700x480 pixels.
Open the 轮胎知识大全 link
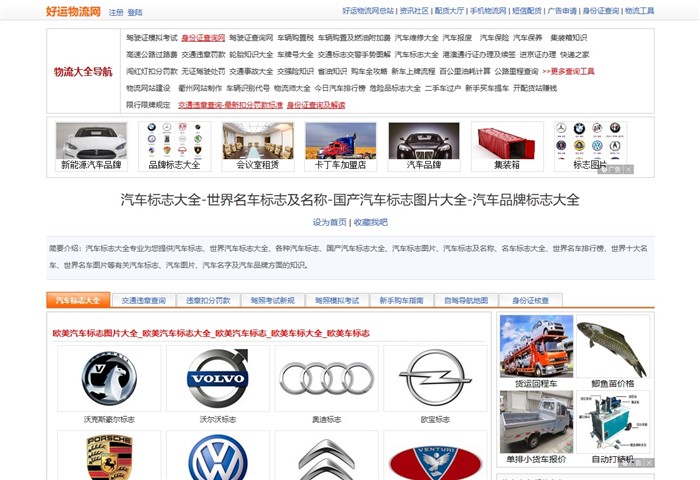pos(251,54)
